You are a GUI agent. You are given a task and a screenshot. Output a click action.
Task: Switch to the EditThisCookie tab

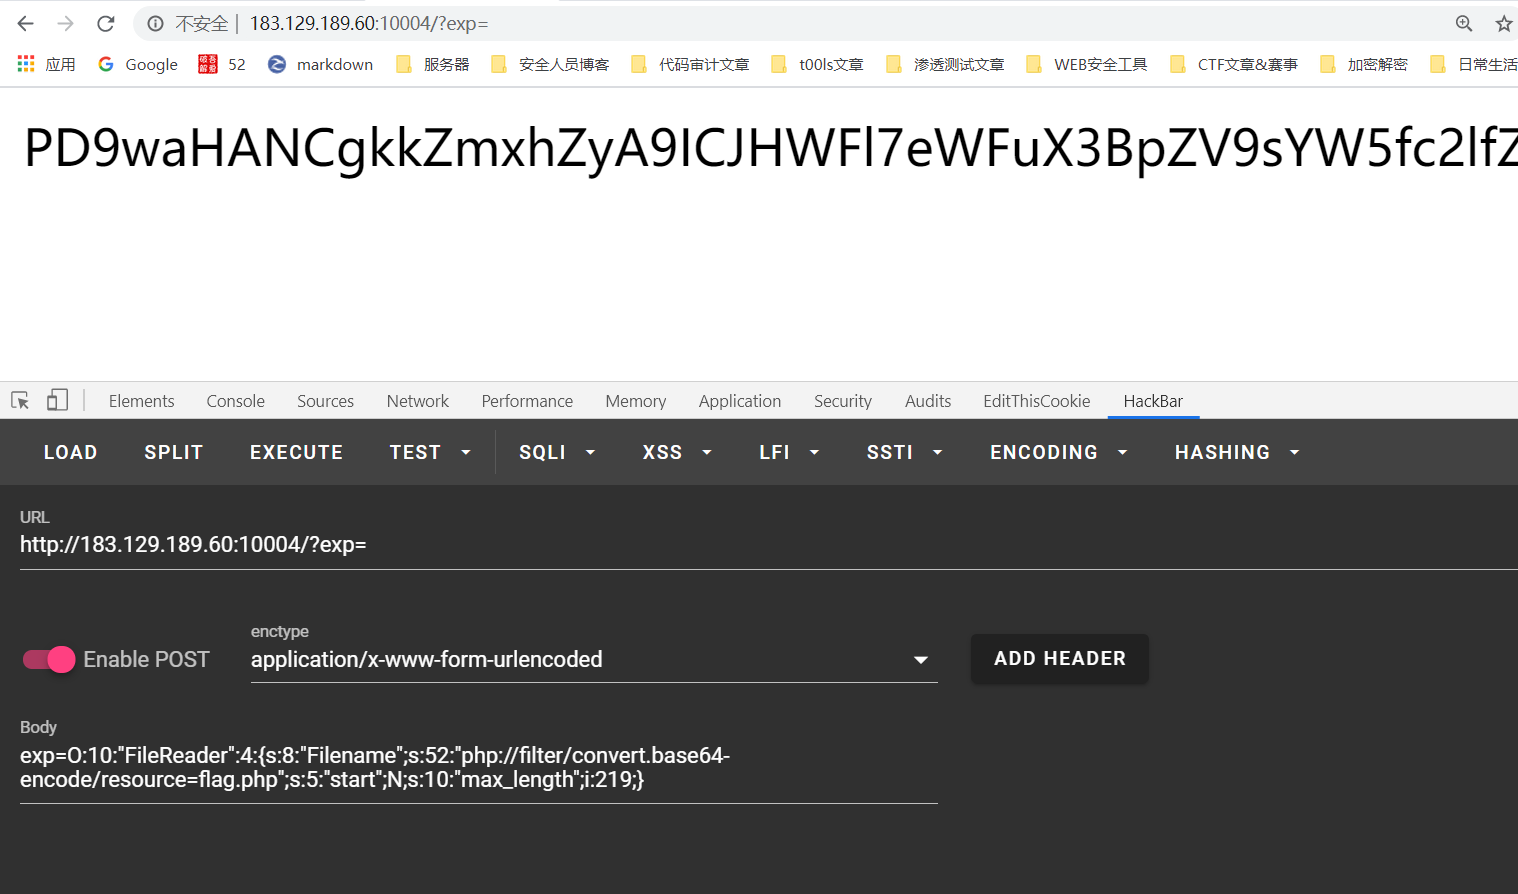[1036, 401]
